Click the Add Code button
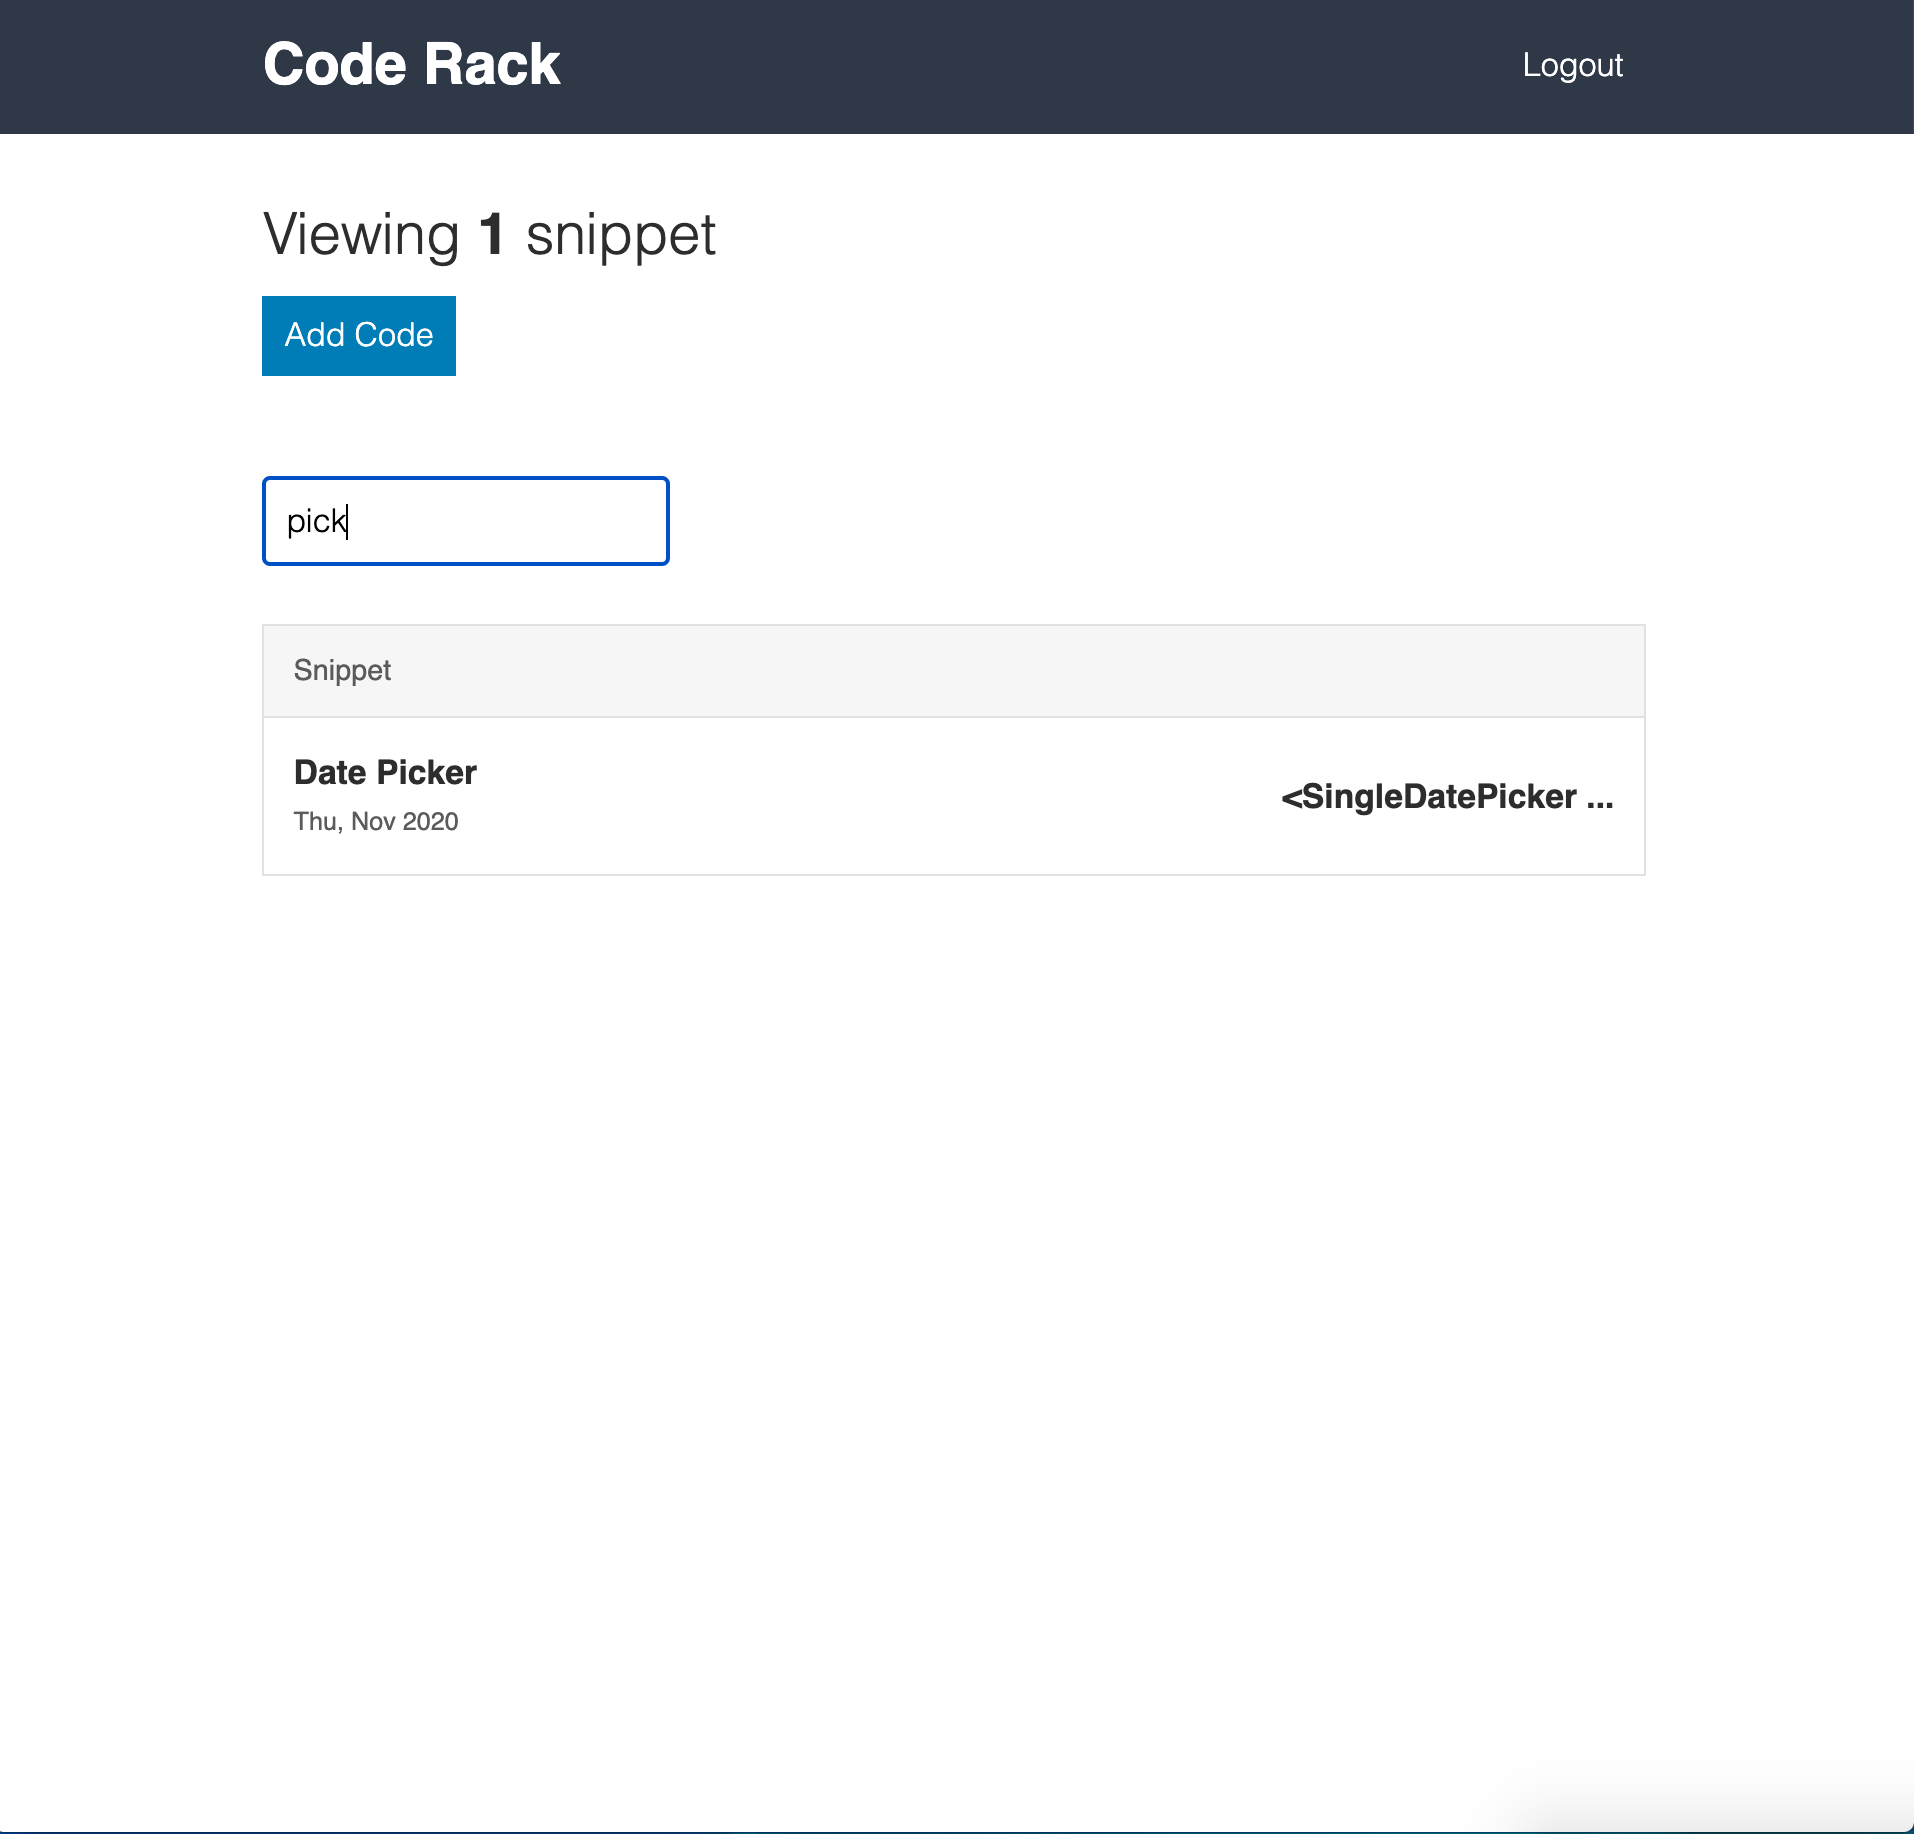The image size is (1914, 1834). click(x=359, y=336)
